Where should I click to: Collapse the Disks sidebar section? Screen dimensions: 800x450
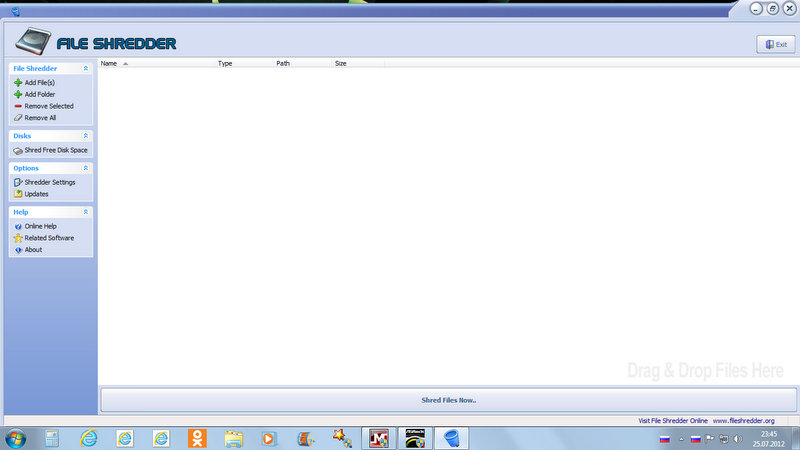point(86,136)
